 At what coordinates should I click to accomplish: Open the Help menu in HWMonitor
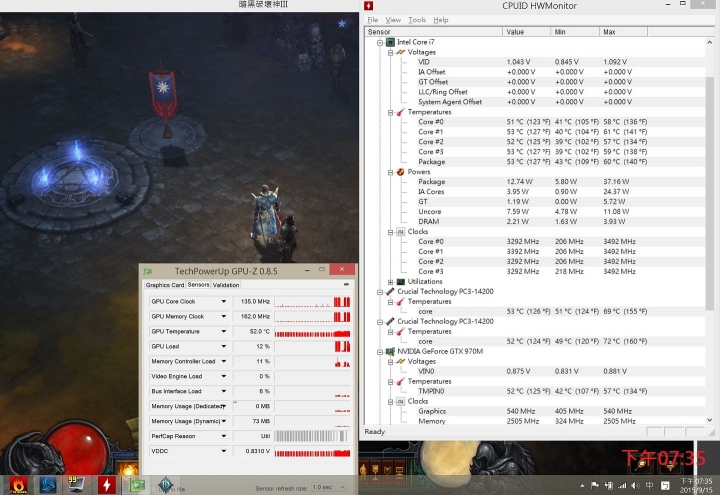tap(441, 20)
